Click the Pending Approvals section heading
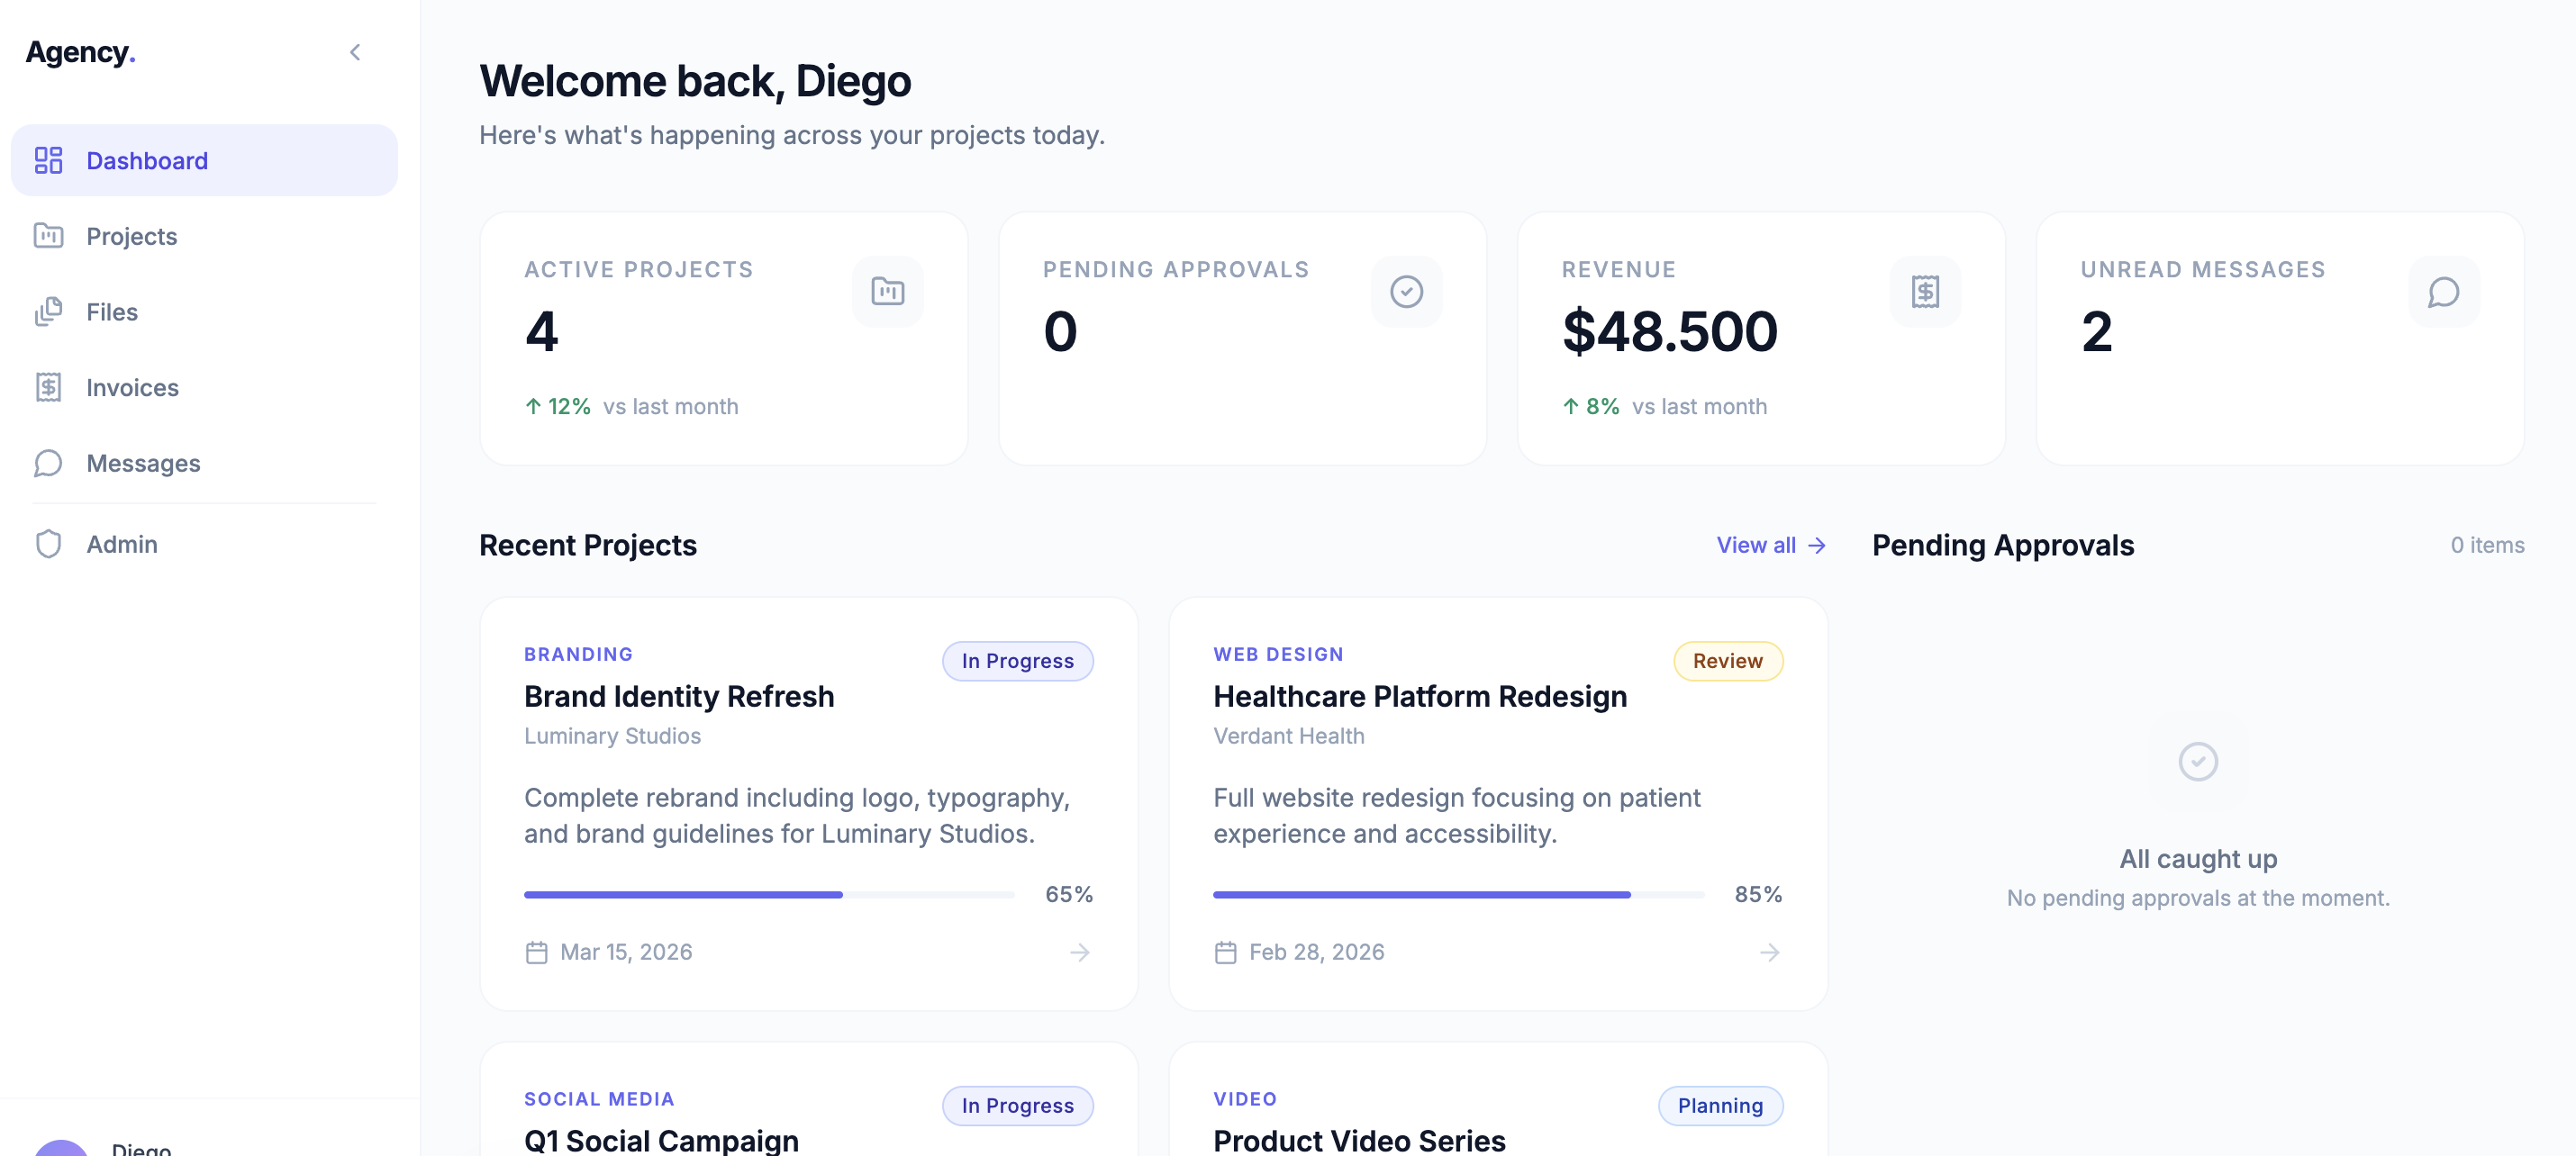 click(2003, 545)
